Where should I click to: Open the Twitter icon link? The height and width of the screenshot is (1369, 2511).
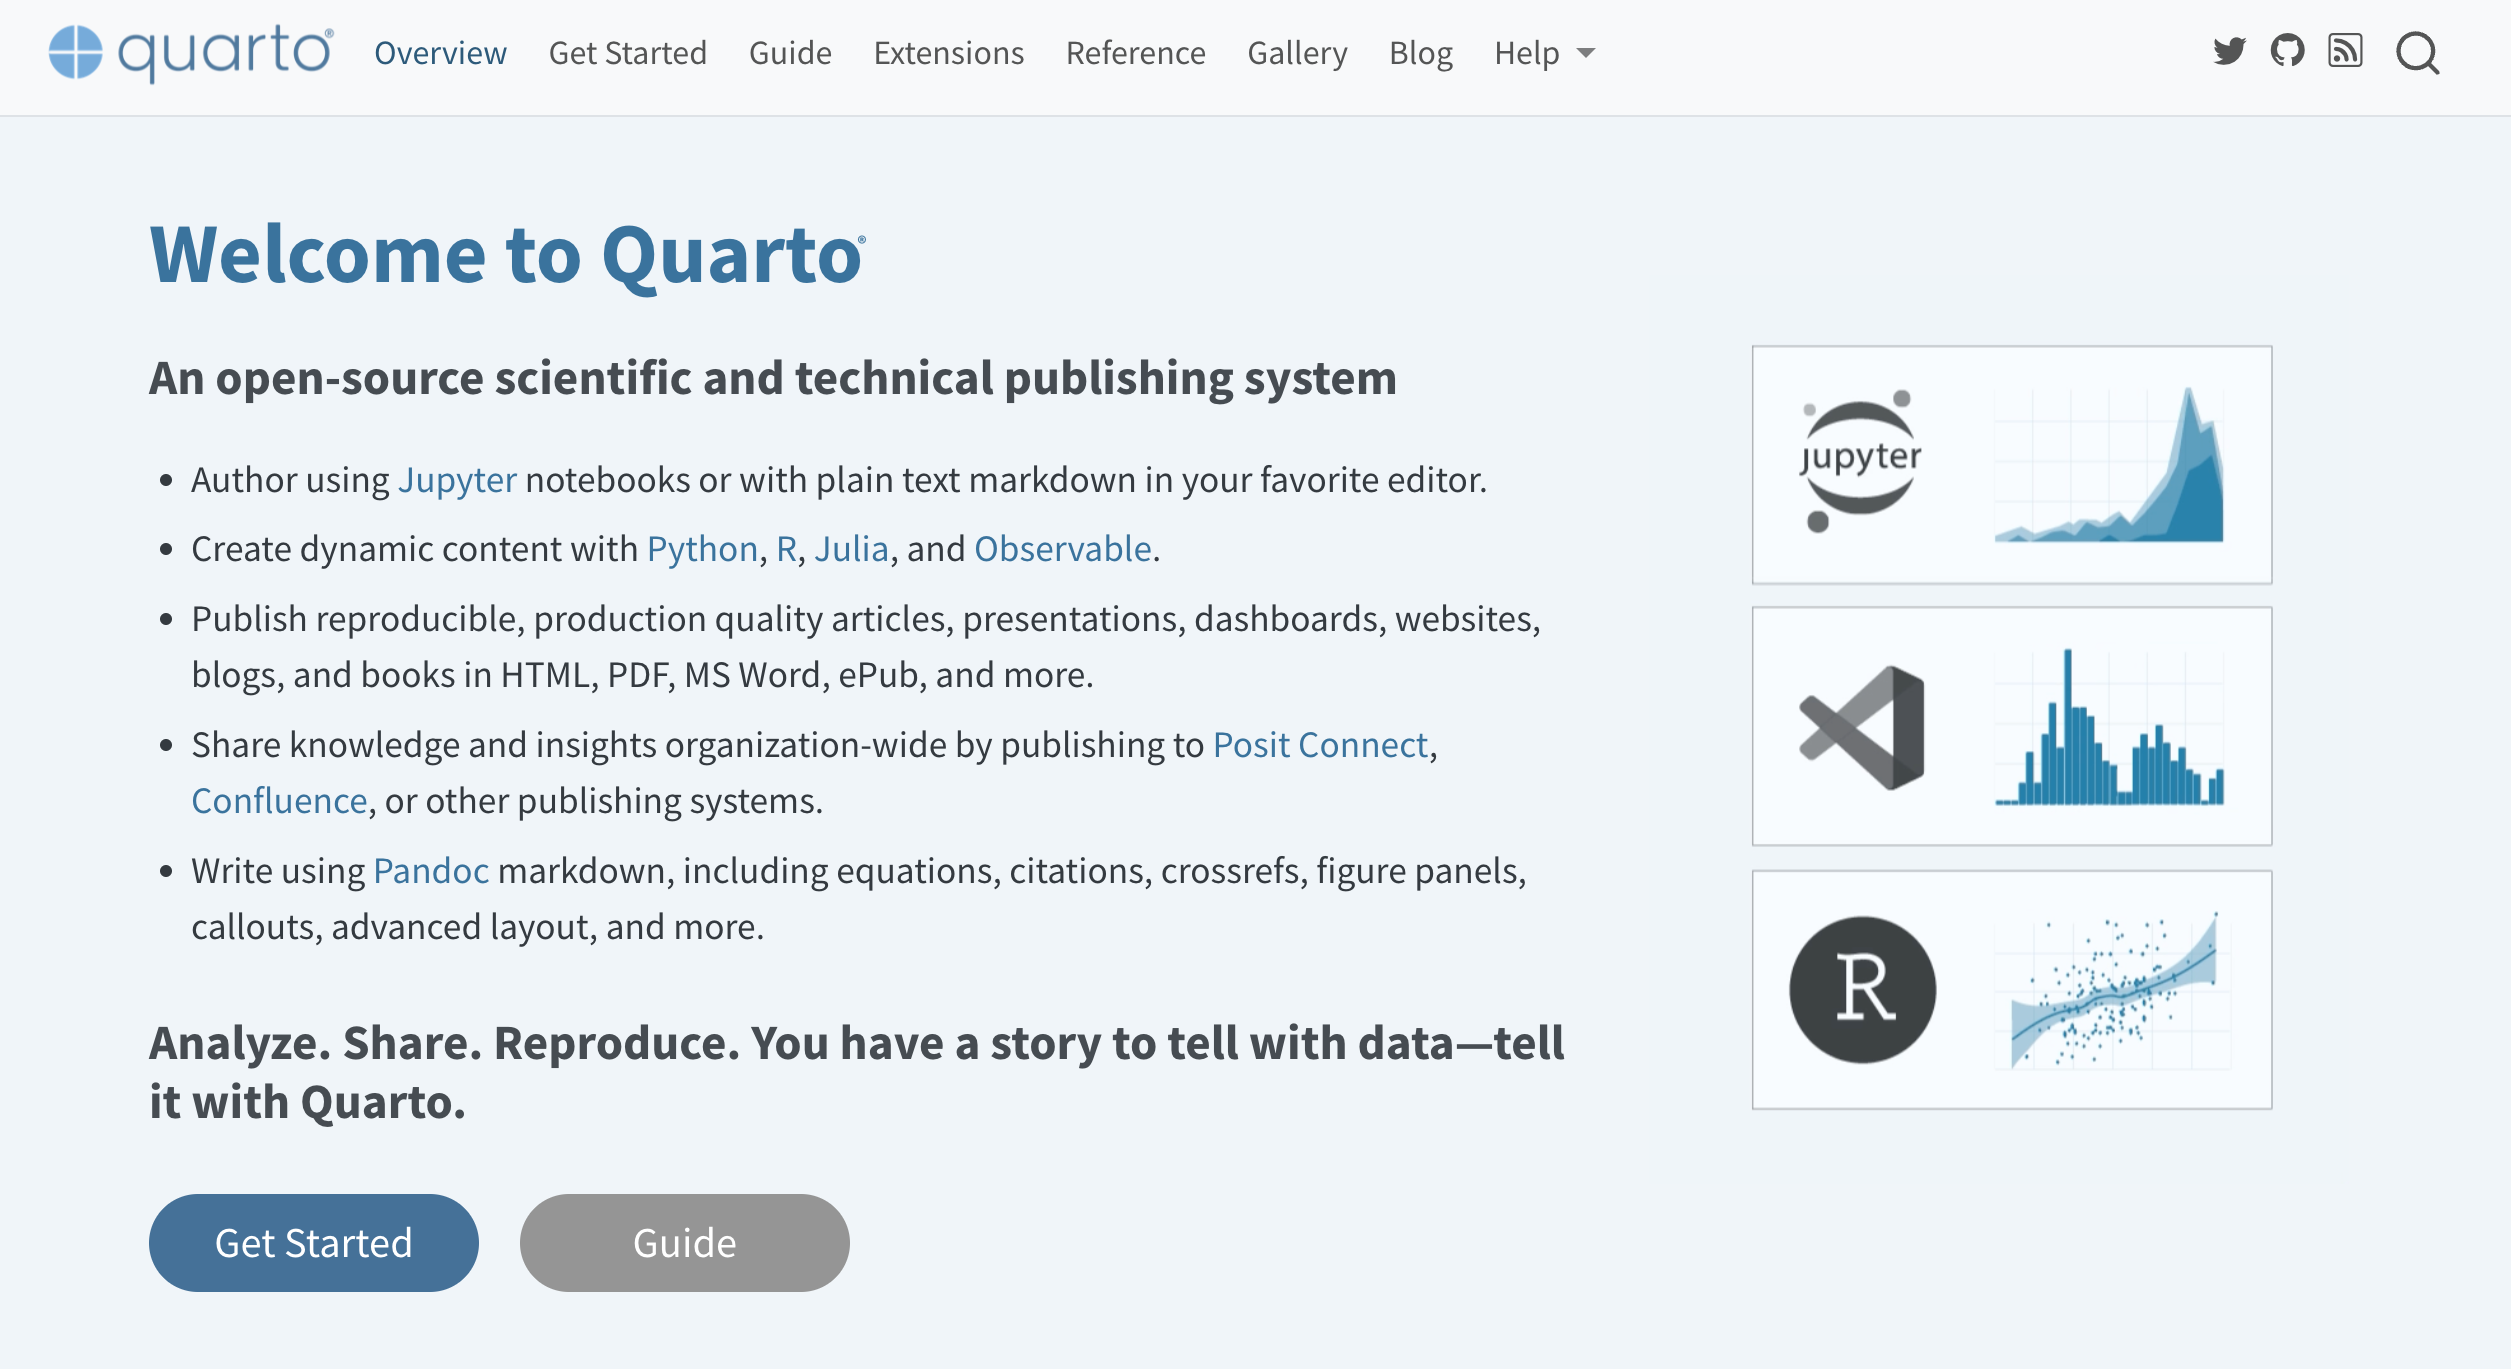click(x=2229, y=51)
